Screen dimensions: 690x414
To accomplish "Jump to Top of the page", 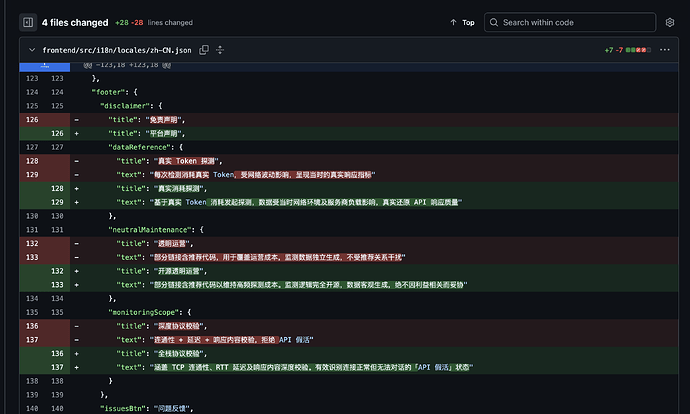I will [x=462, y=22].
